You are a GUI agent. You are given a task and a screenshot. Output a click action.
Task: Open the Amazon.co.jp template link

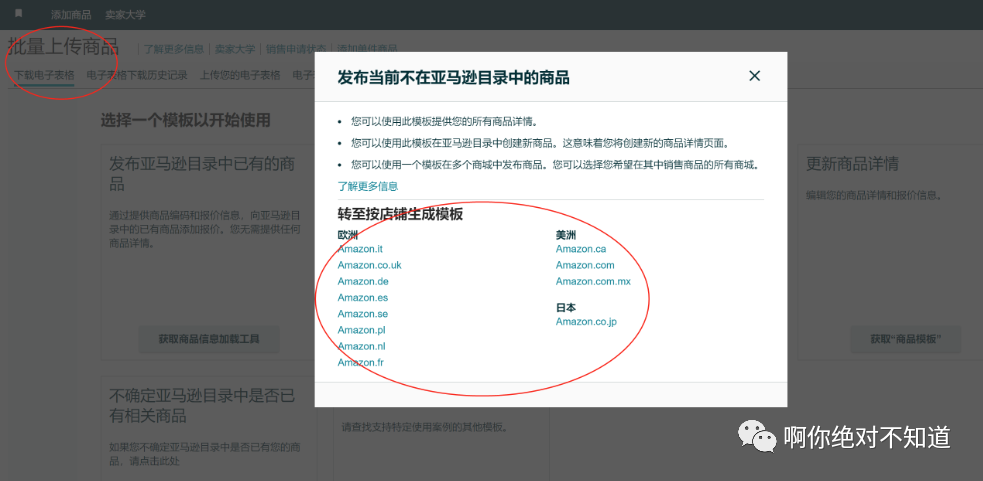[x=586, y=322]
